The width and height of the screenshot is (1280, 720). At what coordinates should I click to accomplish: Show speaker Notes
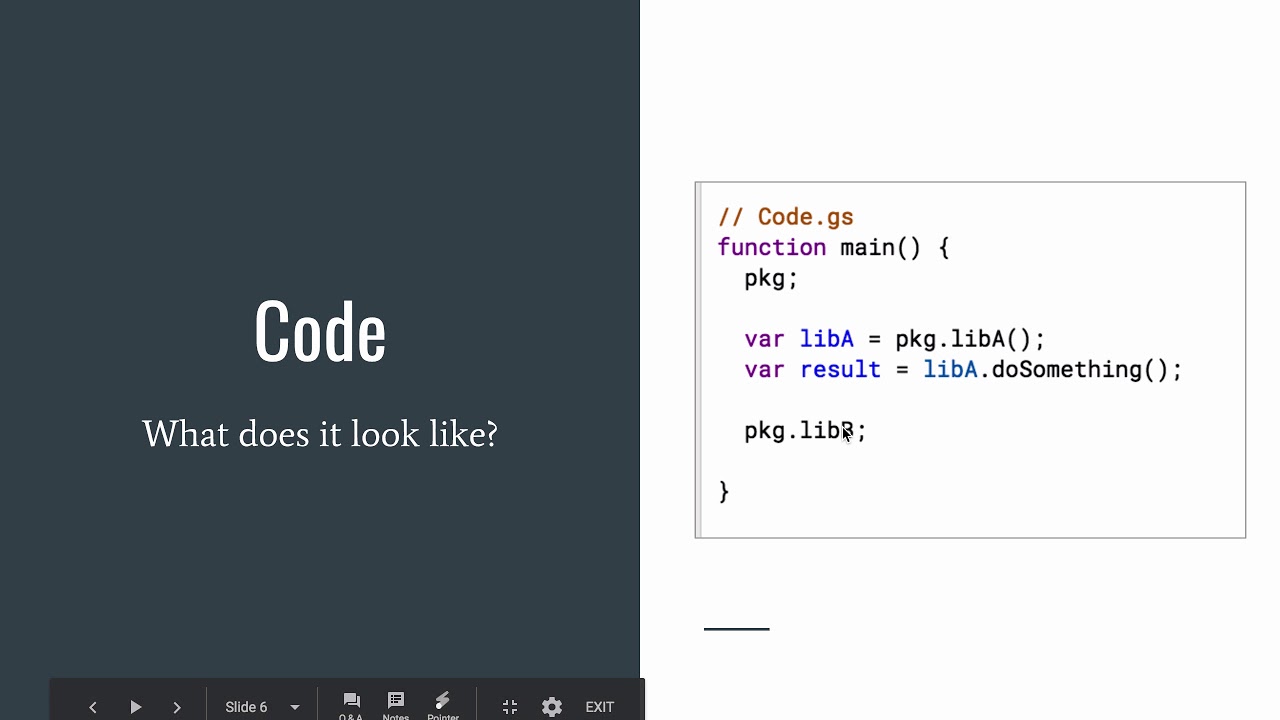pos(396,705)
